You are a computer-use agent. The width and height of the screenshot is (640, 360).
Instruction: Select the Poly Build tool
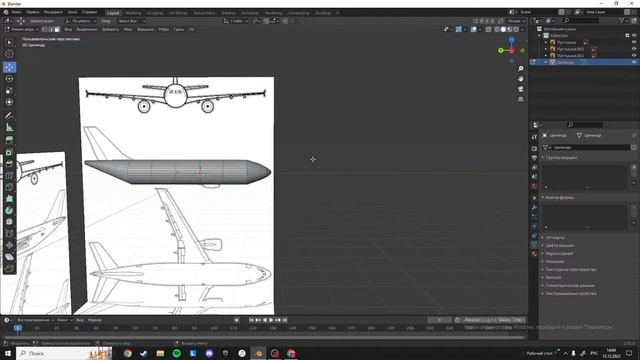[x=9, y=199]
